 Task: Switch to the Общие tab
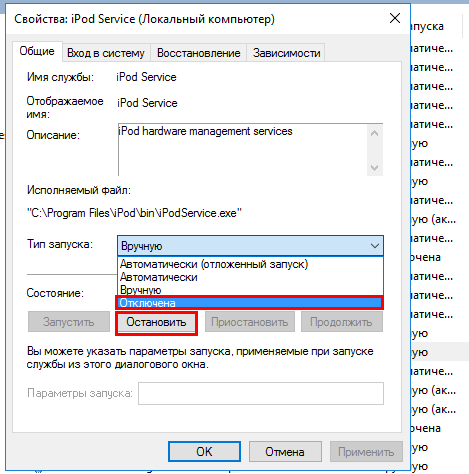click(37, 51)
